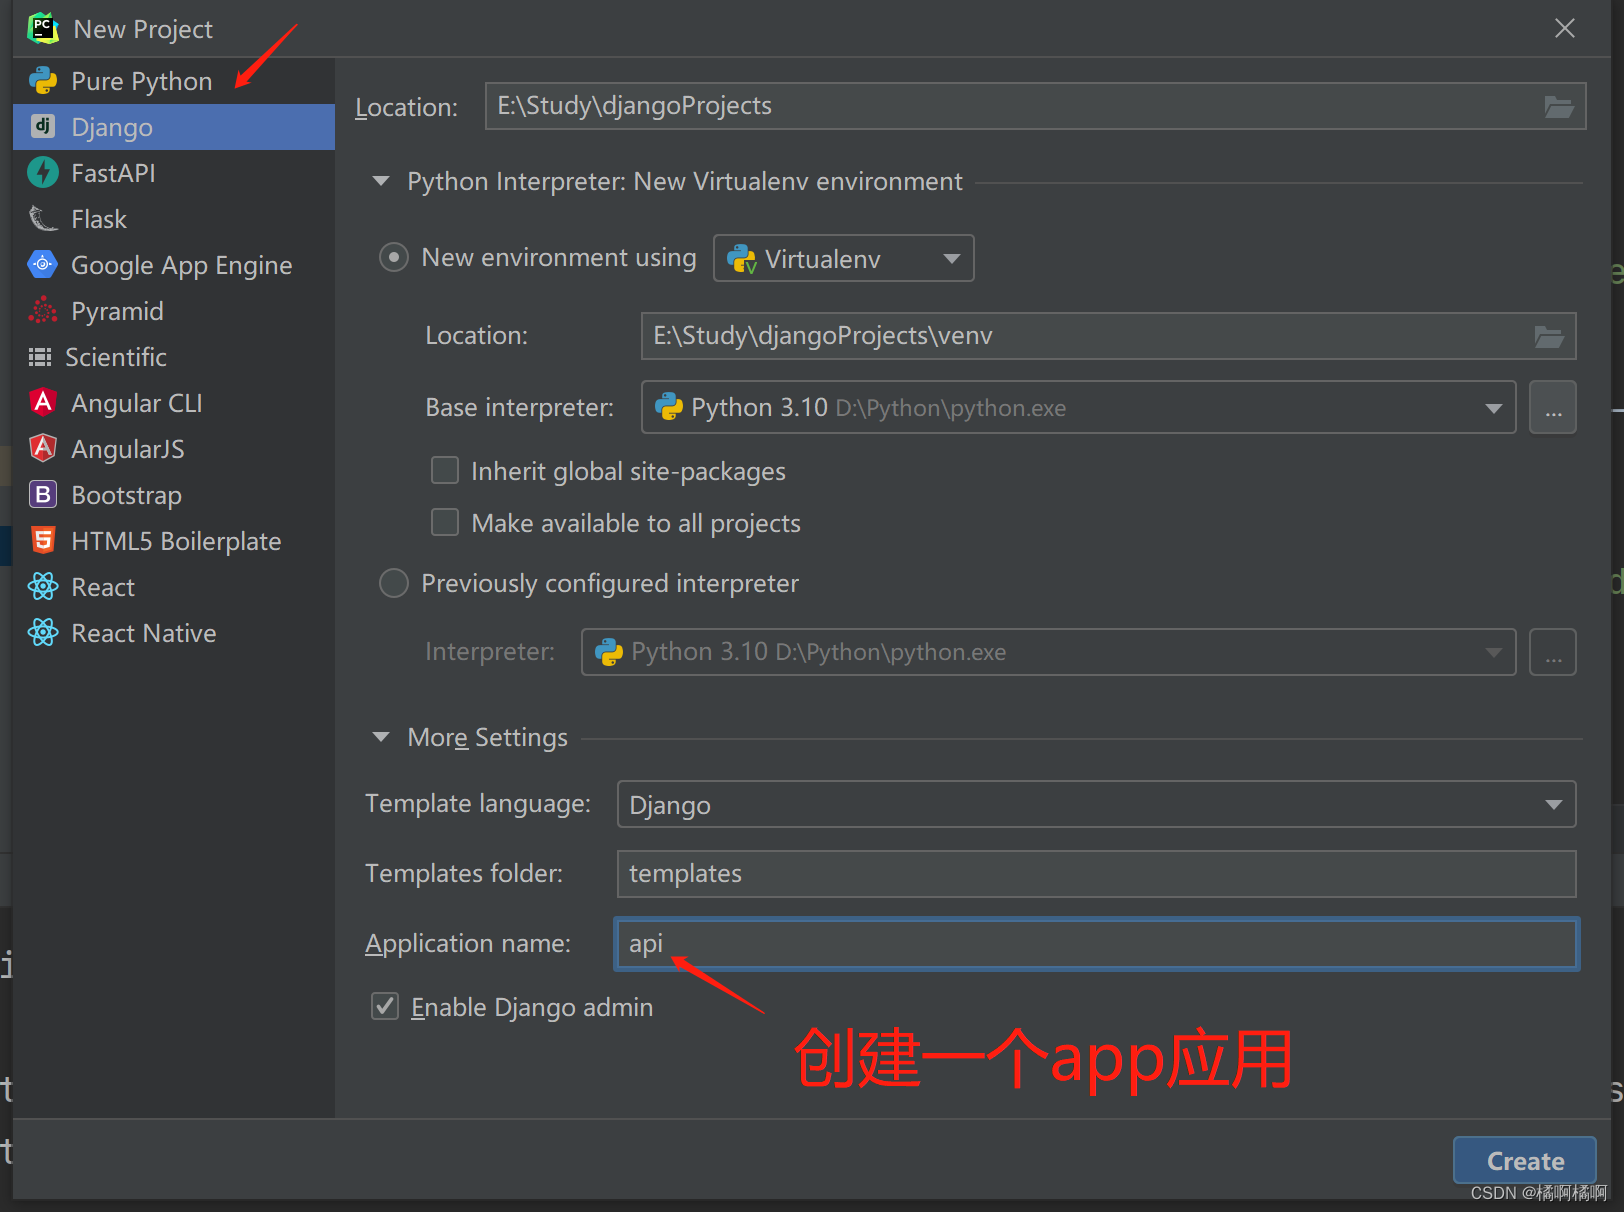
Task: Browse for project location folder icon
Action: click(1559, 106)
